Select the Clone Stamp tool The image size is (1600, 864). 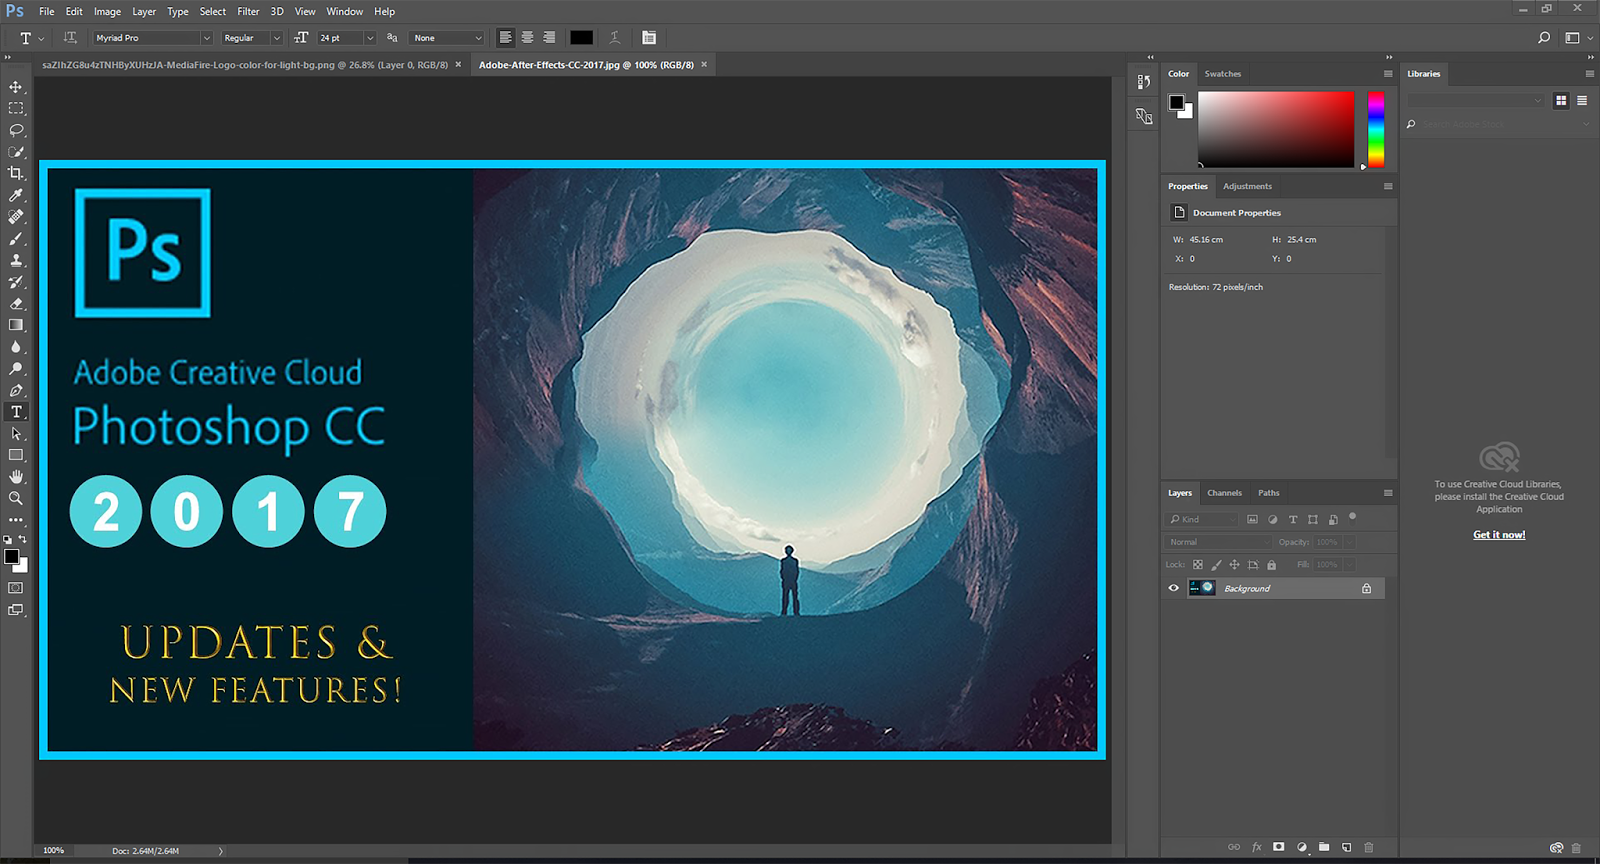pos(16,260)
